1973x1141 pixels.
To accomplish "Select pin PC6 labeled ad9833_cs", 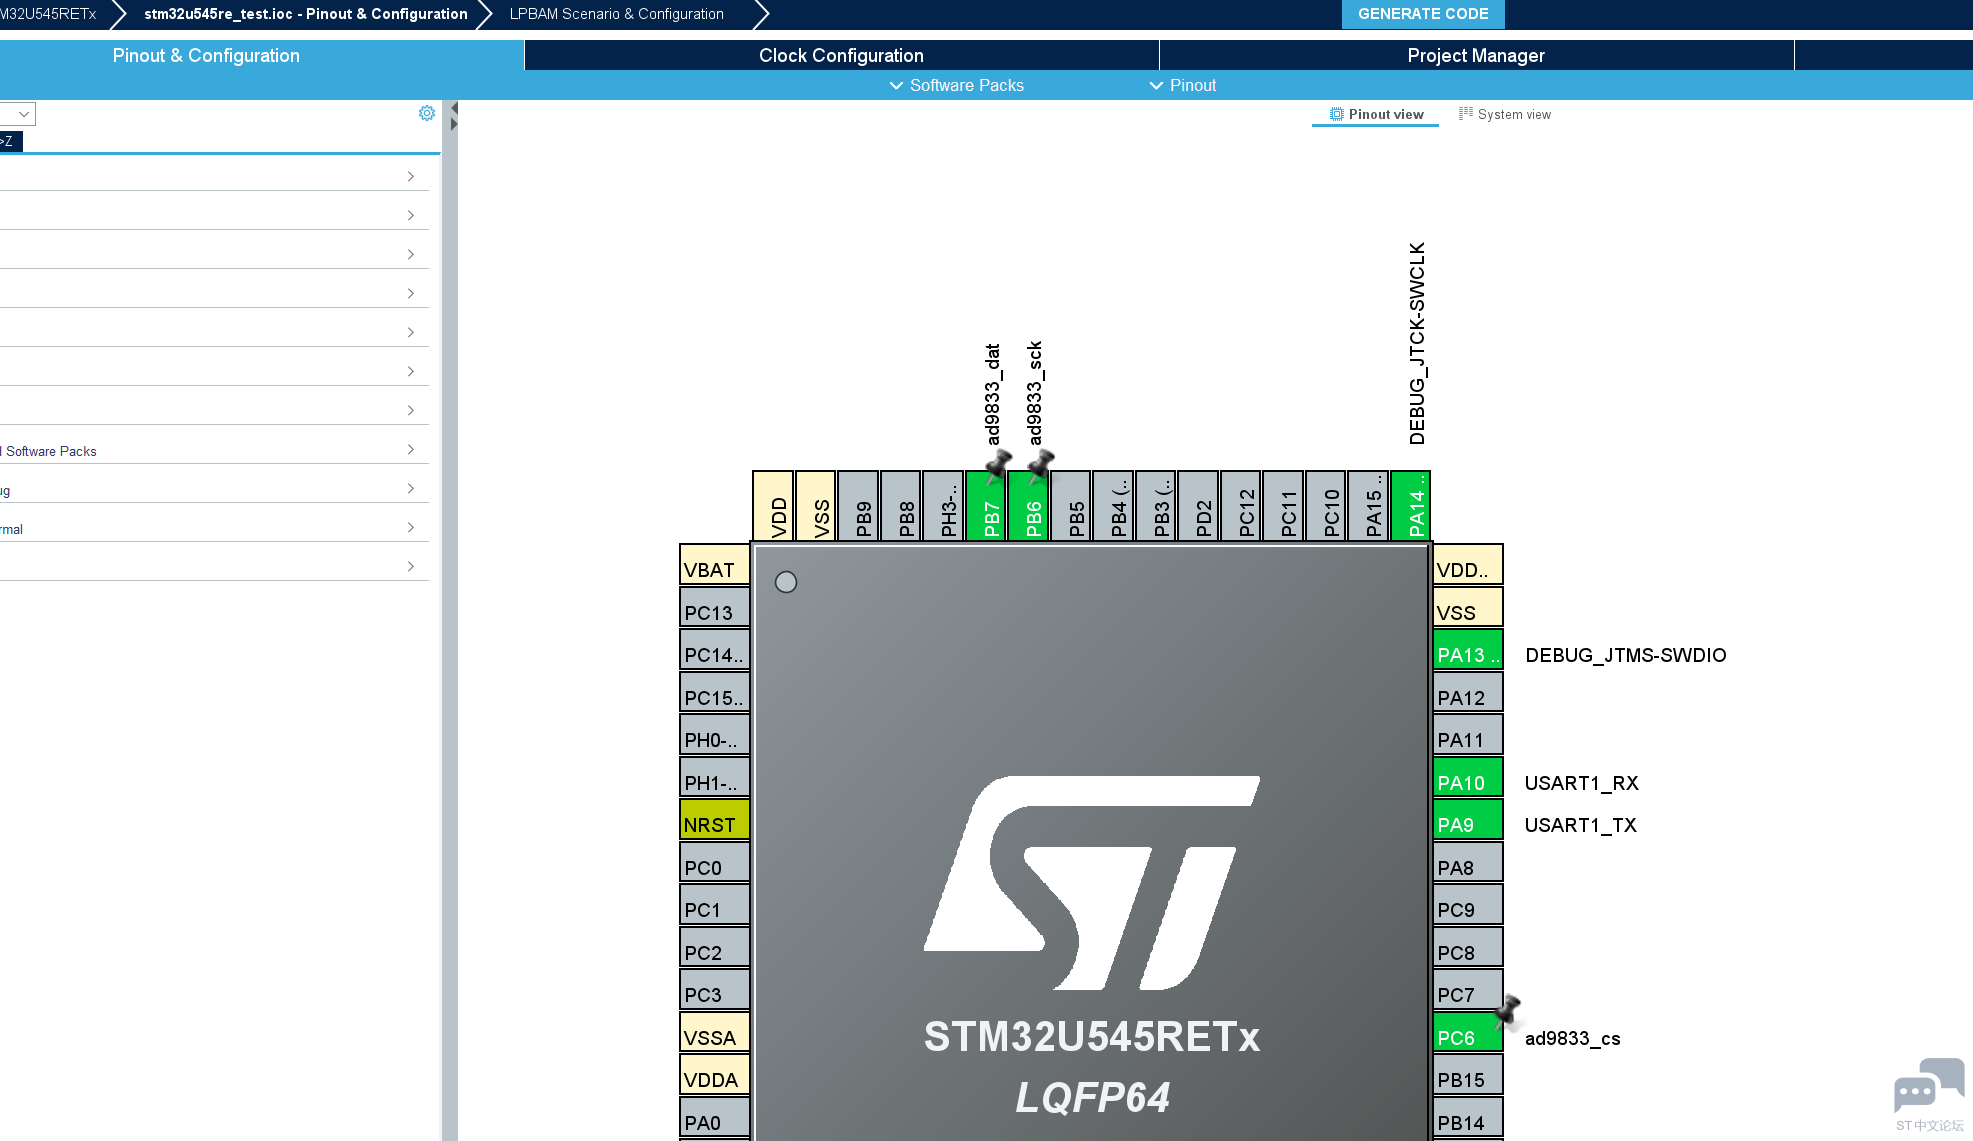I will click(x=1468, y=1032).
